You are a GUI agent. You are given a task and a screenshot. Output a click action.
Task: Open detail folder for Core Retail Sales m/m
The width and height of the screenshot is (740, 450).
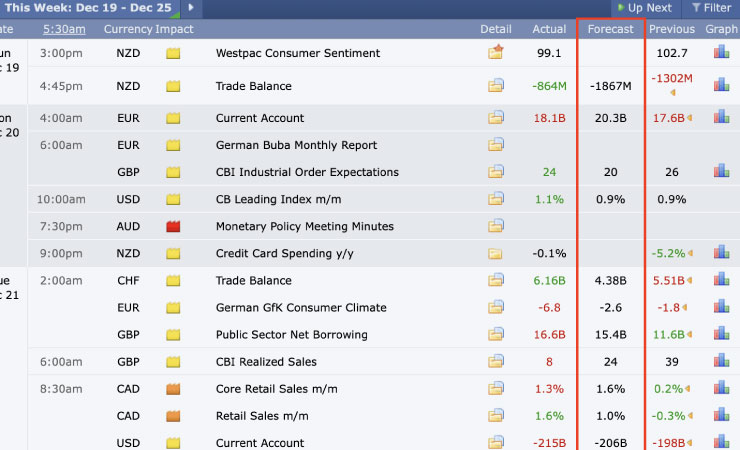pos(496,388)
